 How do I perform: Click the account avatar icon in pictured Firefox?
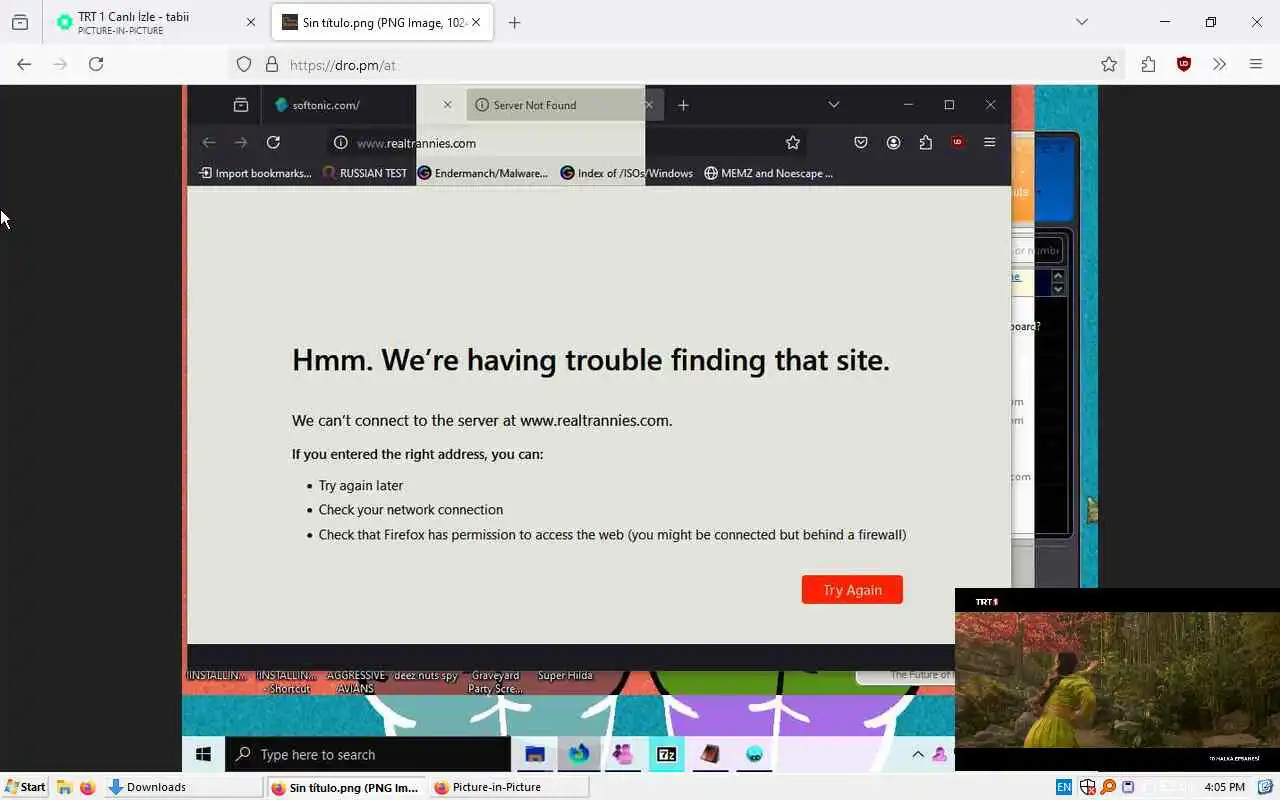[x=893, y=143]
